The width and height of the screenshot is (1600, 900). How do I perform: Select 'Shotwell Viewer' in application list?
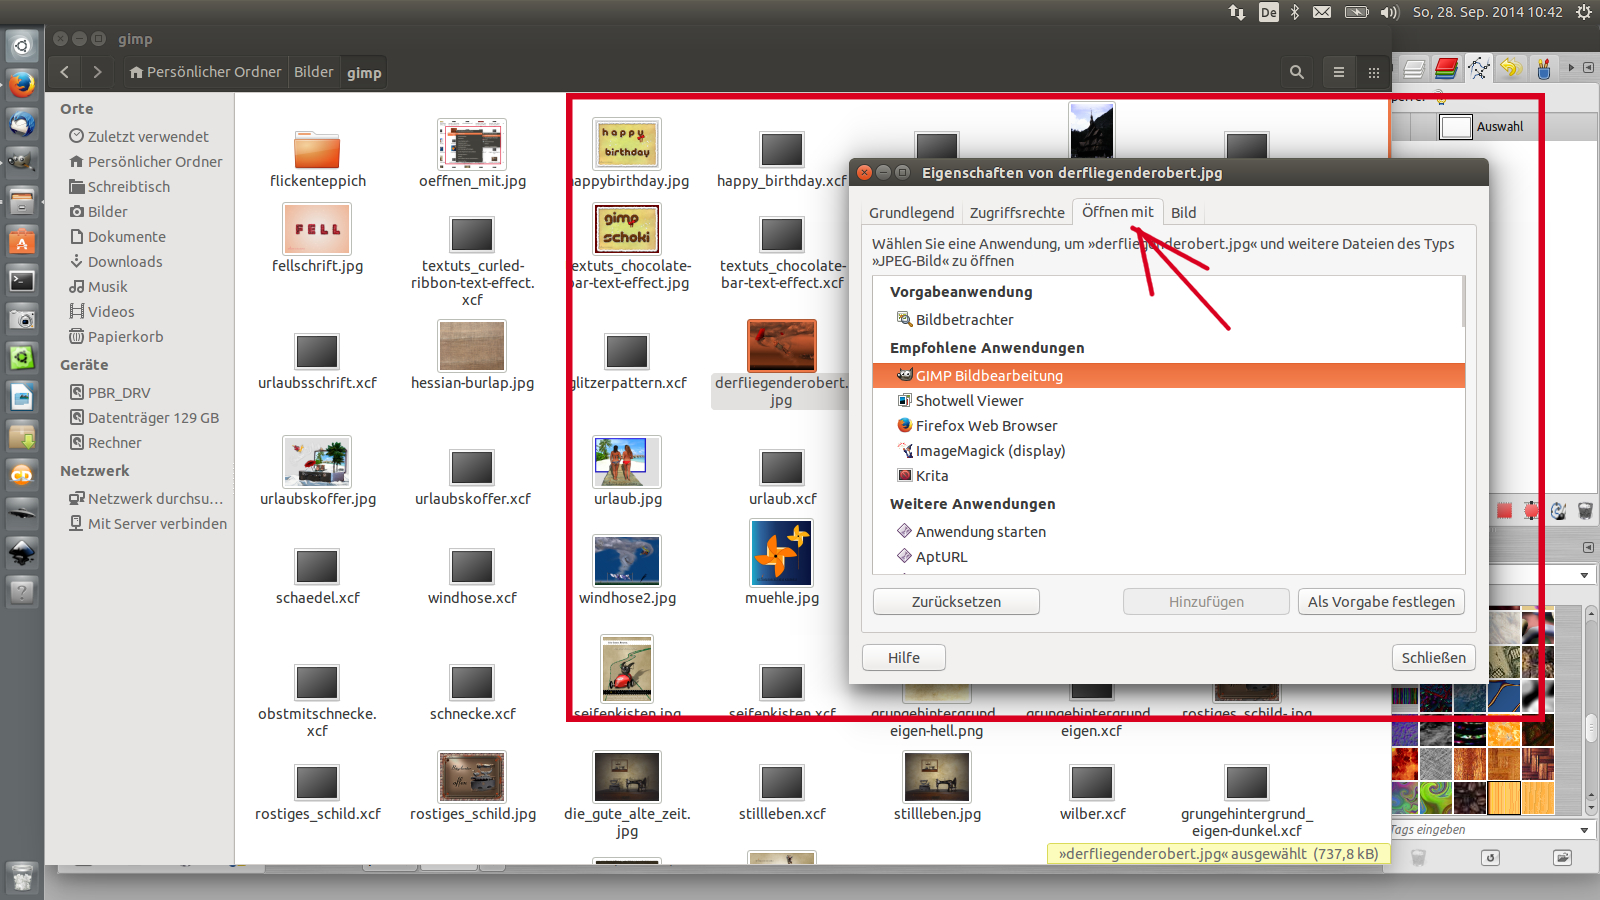tap(1168, 401)
